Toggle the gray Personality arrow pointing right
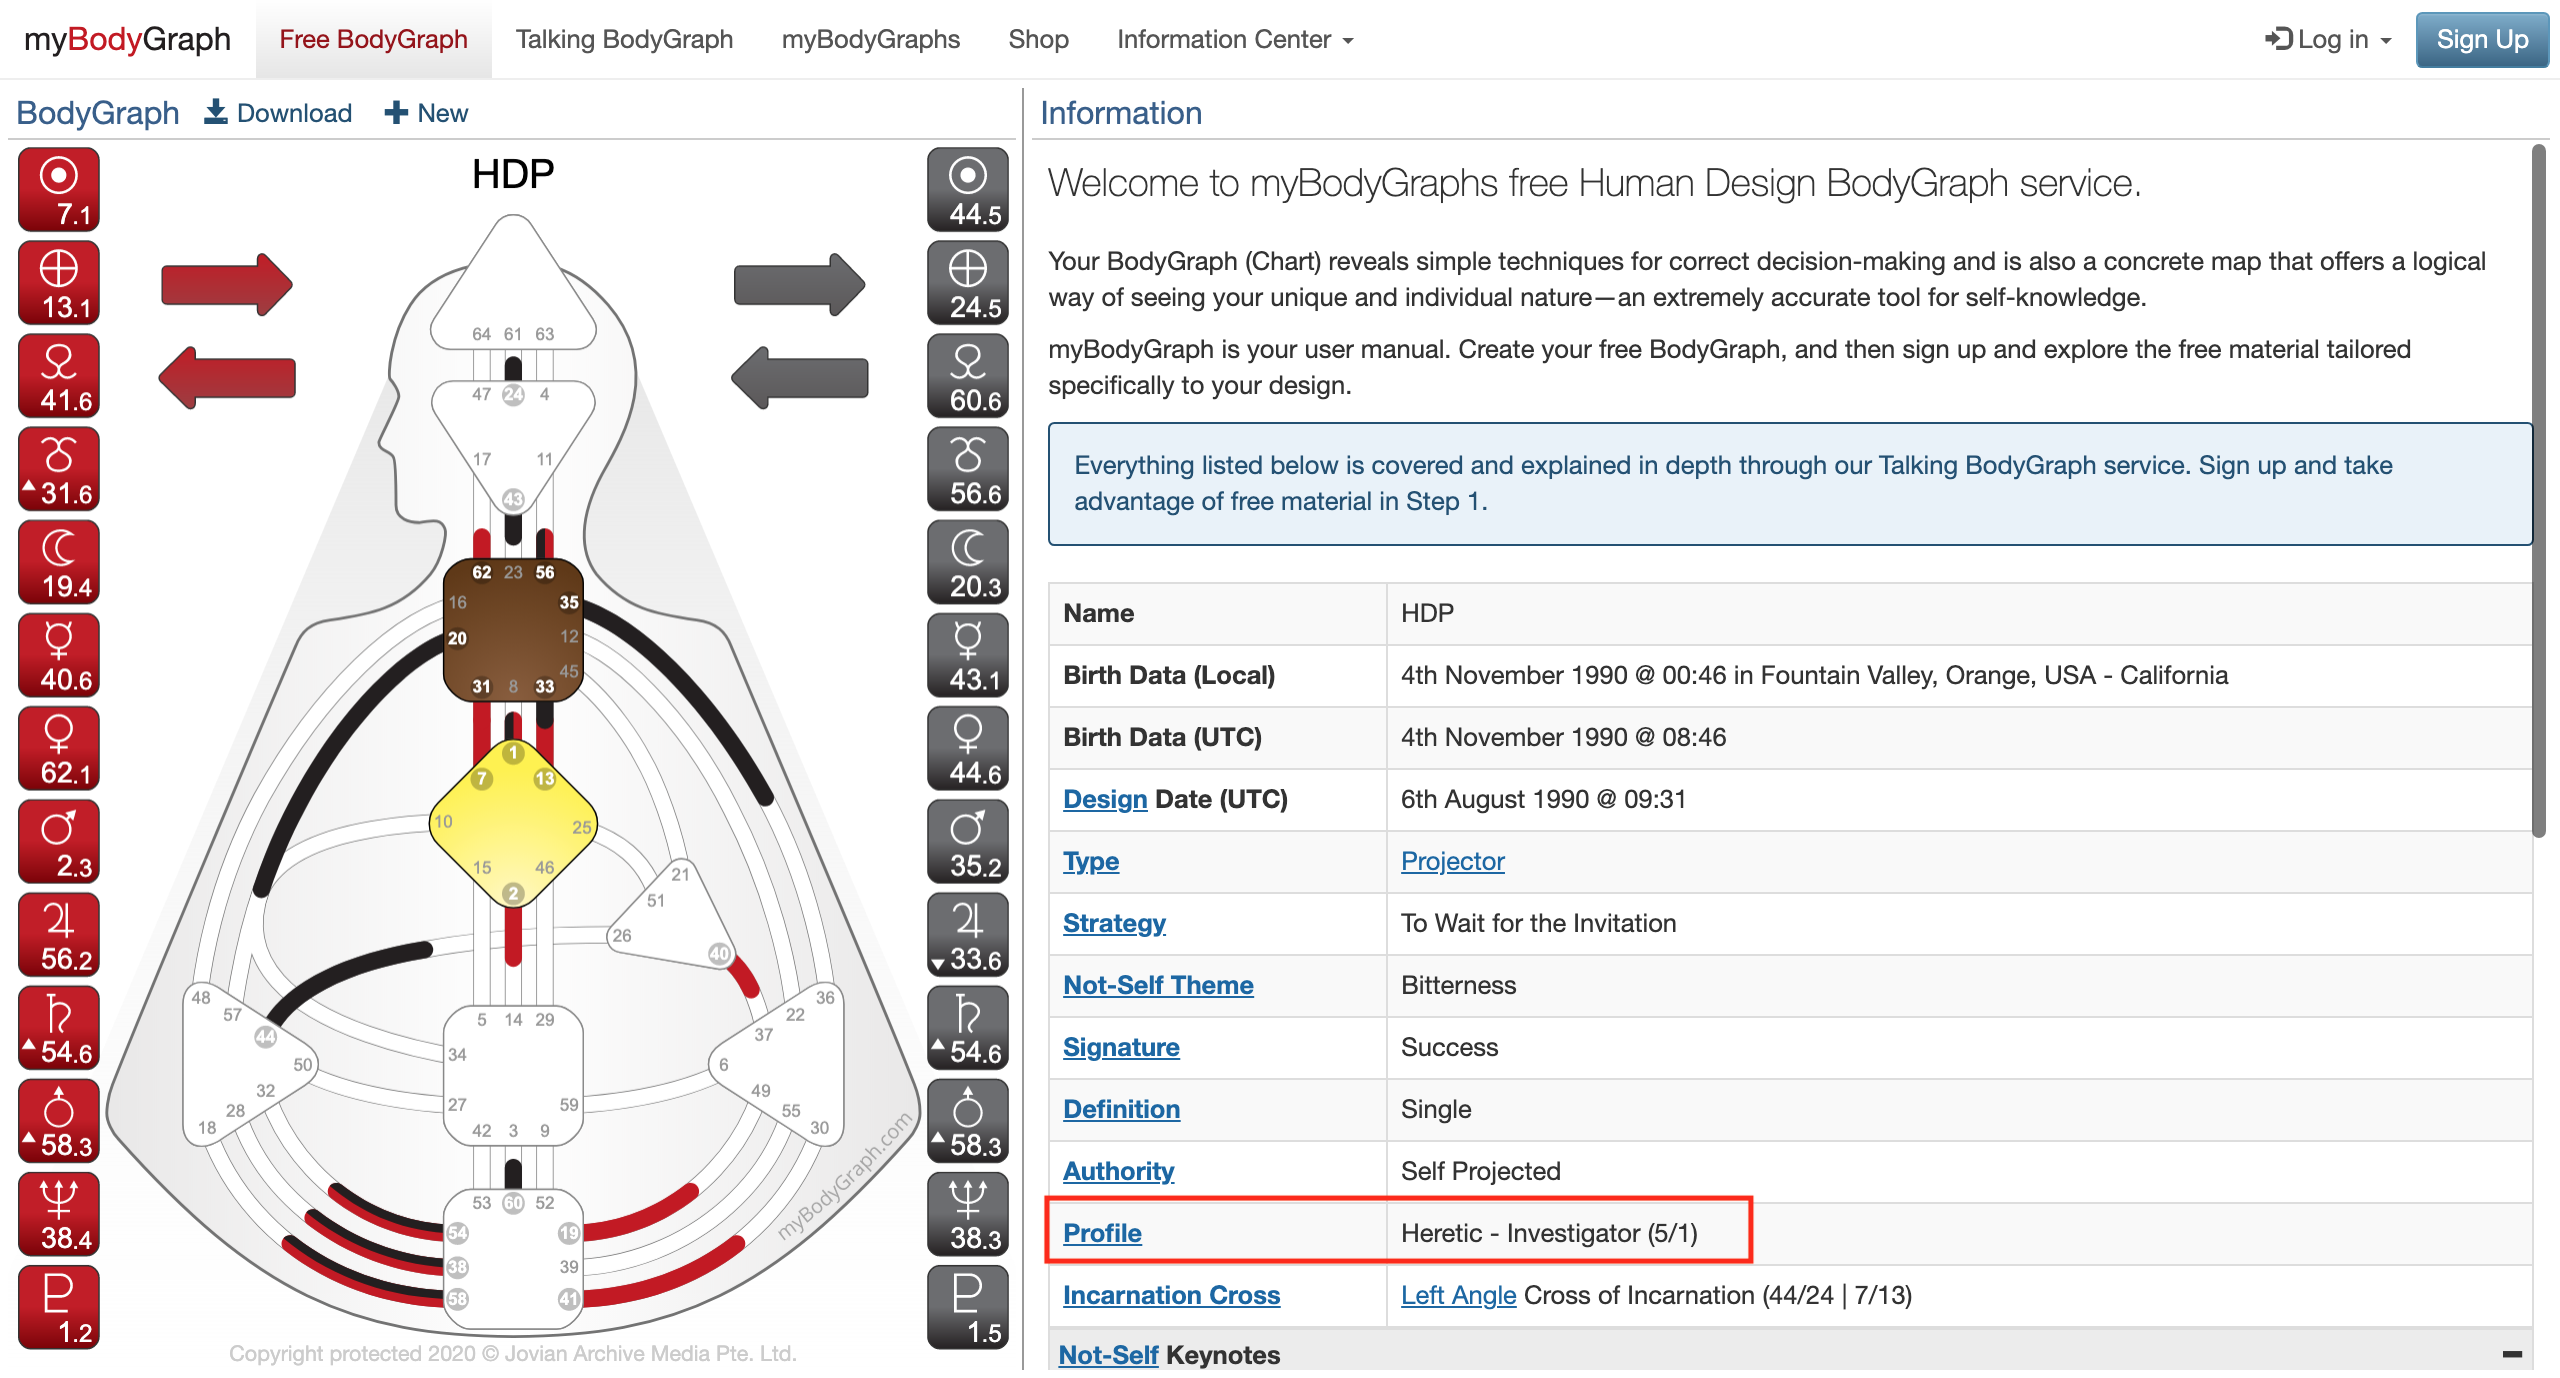This screenshot has height=1378, width=2560. [x=797, y=283]
